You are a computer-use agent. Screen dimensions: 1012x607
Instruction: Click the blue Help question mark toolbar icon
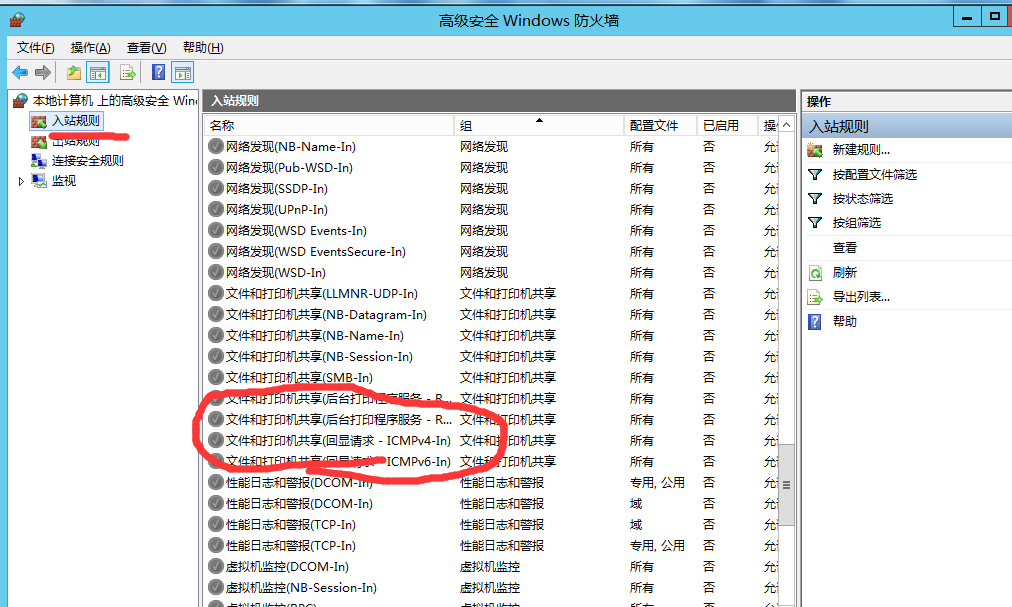point(158,72)
